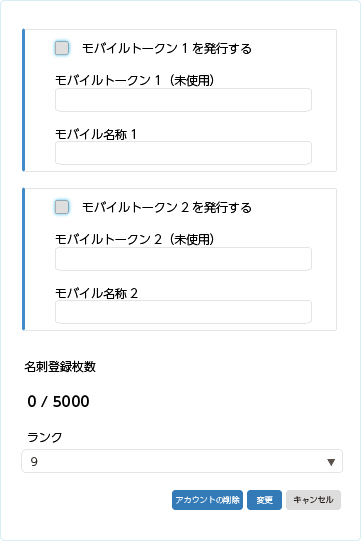Click the gray キャンセル button
Viewport: 361px width, 541px height.
(313, 500)
